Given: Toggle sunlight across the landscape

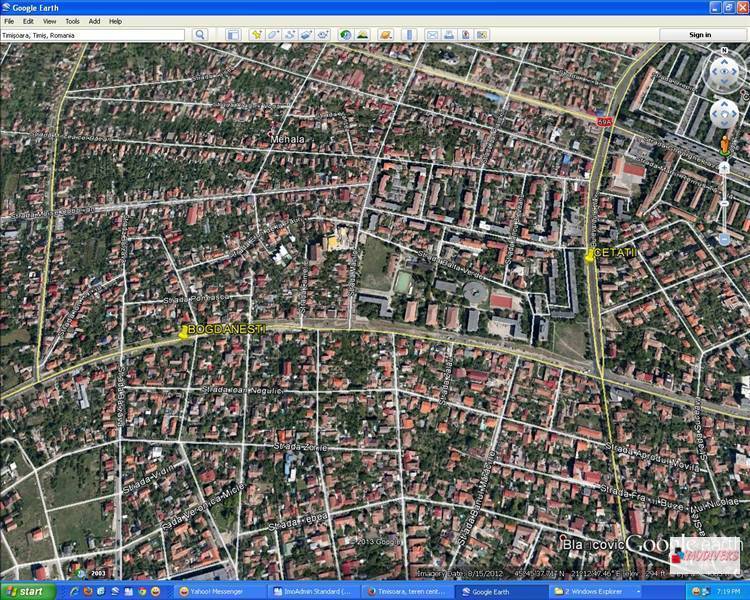Looking at the screenshot, I should [362, 35].
